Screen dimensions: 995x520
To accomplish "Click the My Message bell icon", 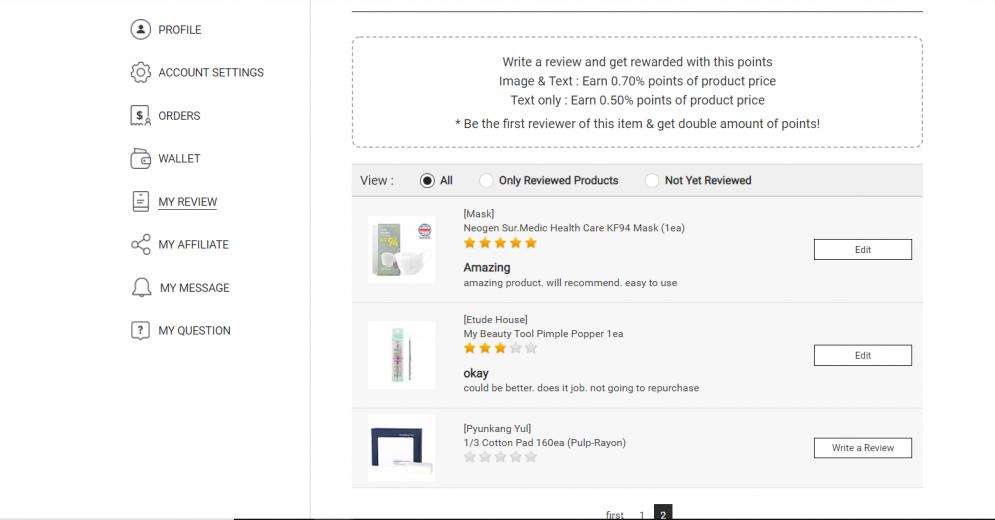I will click(x=141, y=287).
